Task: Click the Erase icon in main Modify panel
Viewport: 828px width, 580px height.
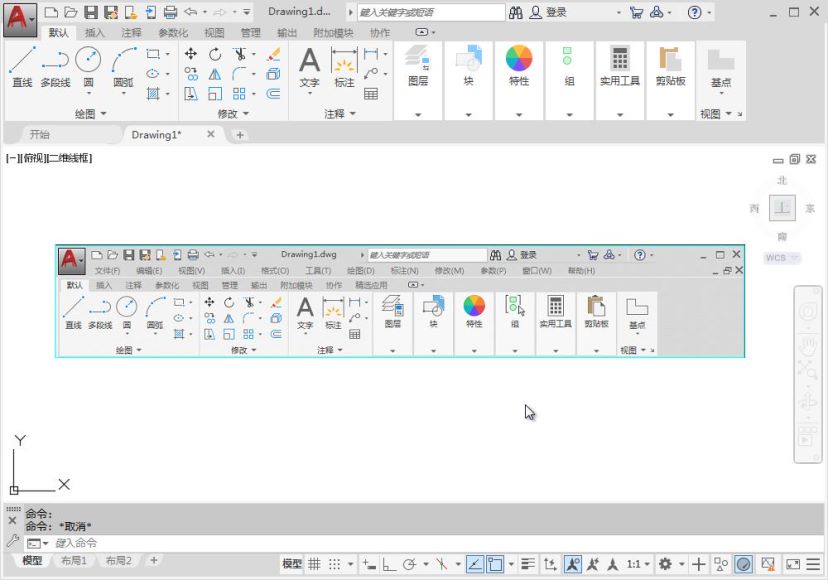Action: [x=274, y=54]
